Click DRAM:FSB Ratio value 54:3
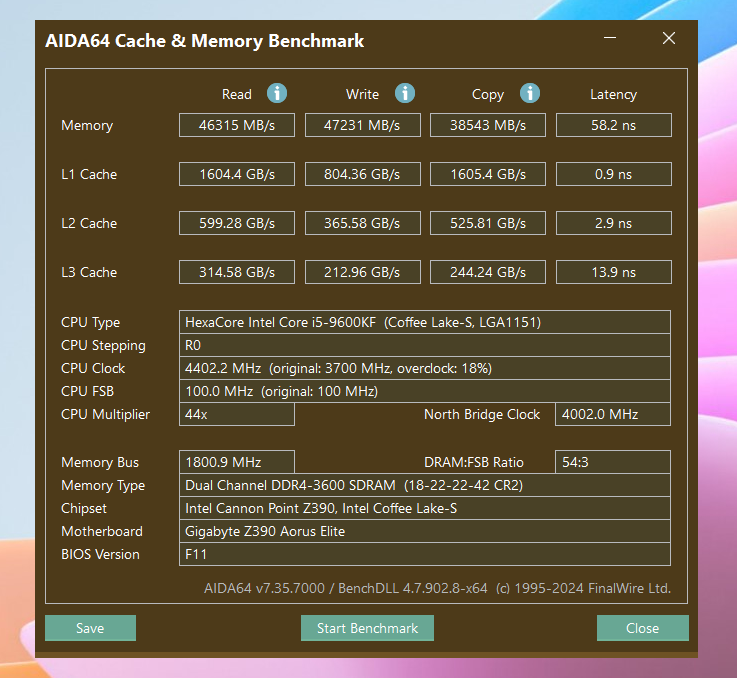Screen dimensions: 737x678 click(613, 462)
